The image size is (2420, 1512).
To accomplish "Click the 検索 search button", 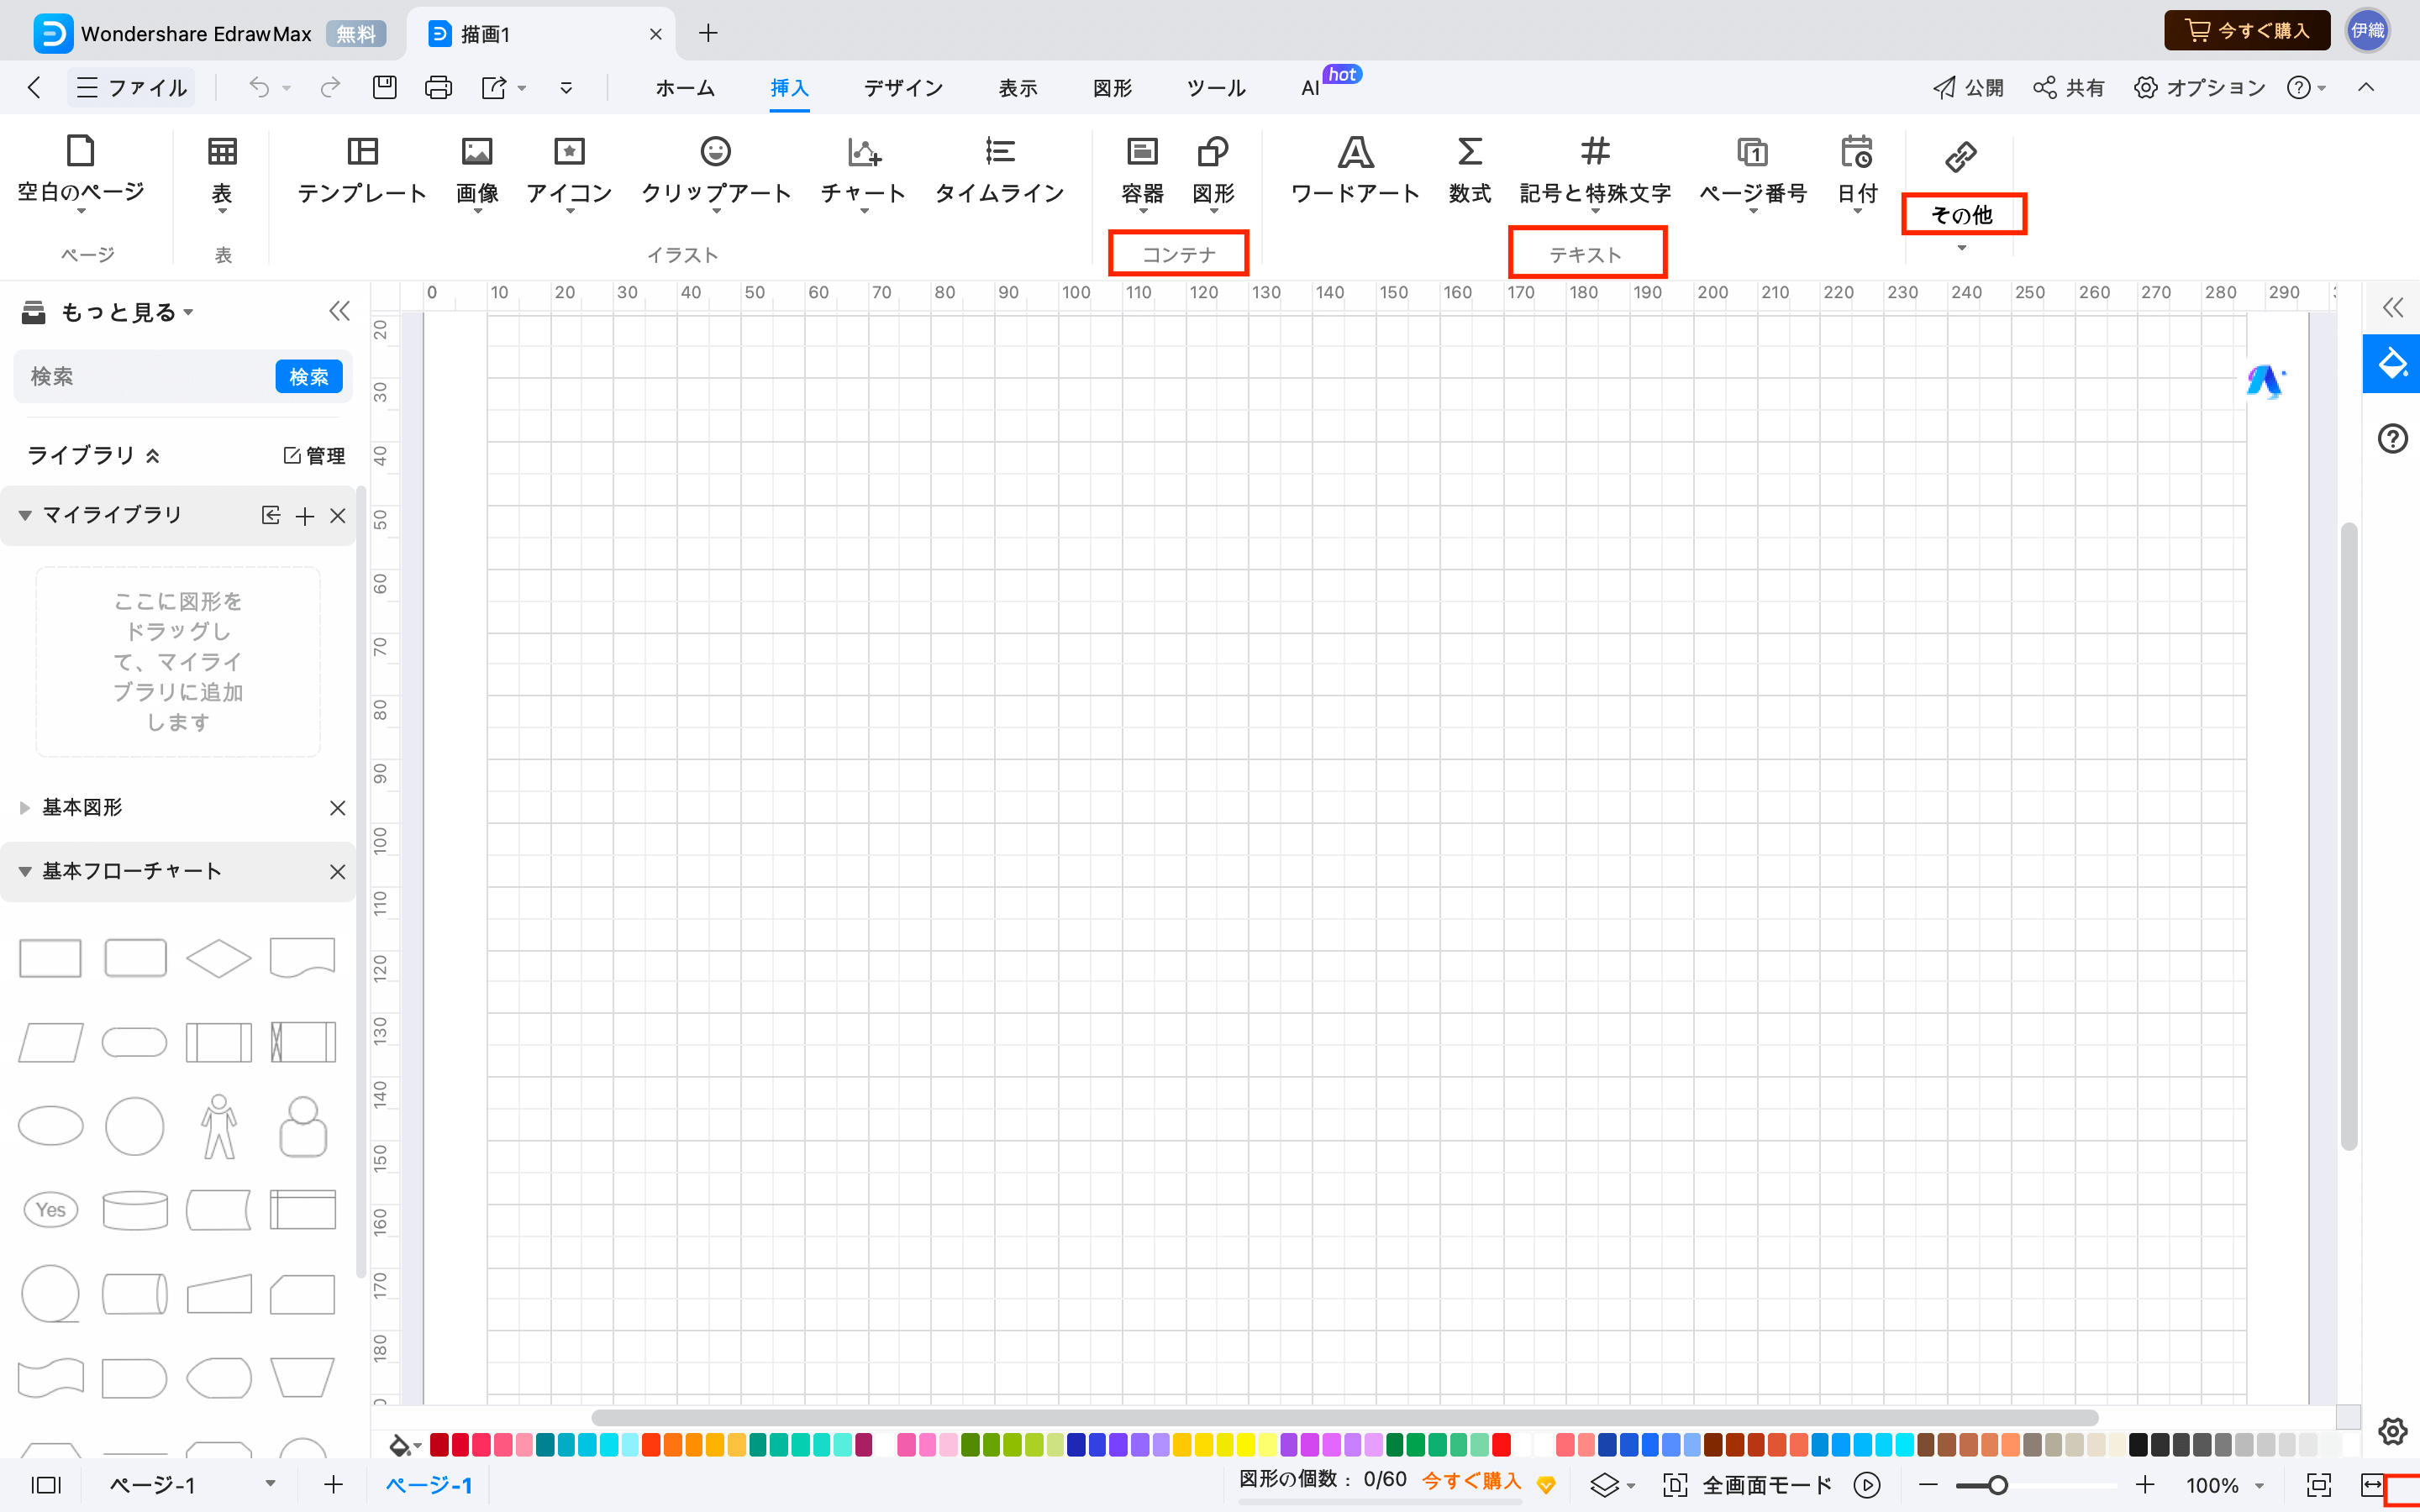I will click(x=309, y=377).
